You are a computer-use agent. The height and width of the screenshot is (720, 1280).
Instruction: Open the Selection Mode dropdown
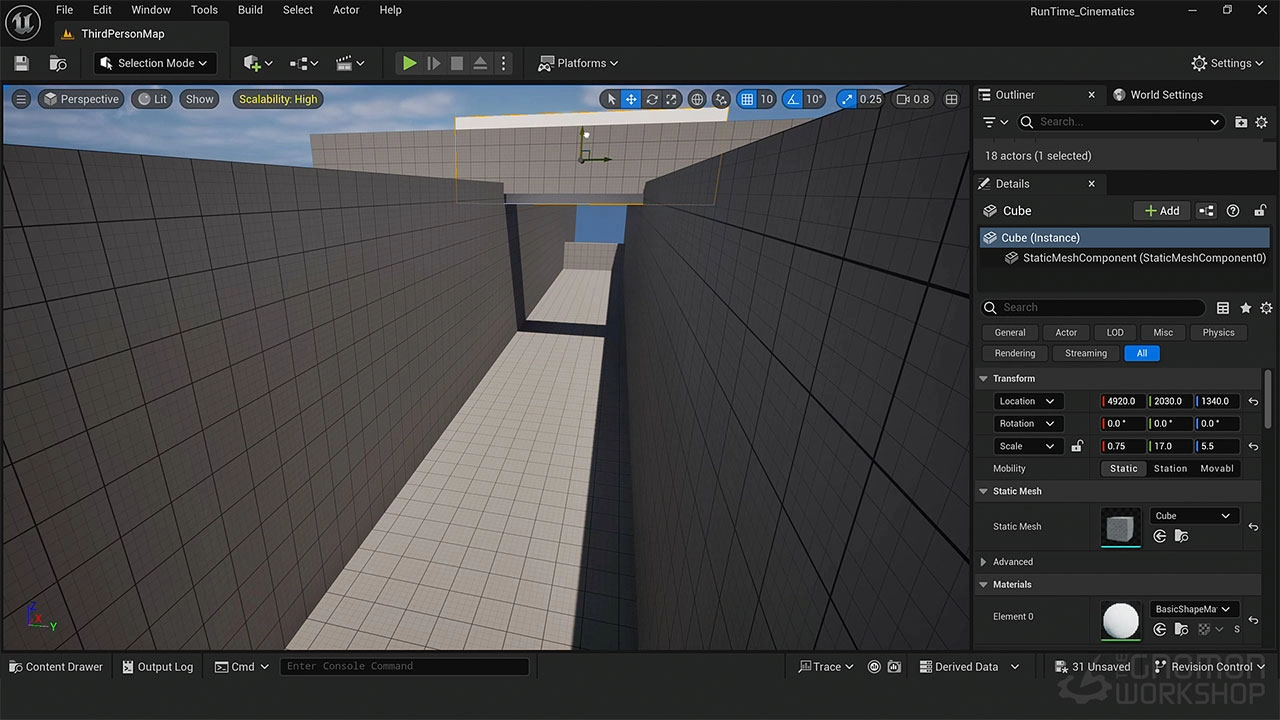pyautogui.click(x=155, y=63)
